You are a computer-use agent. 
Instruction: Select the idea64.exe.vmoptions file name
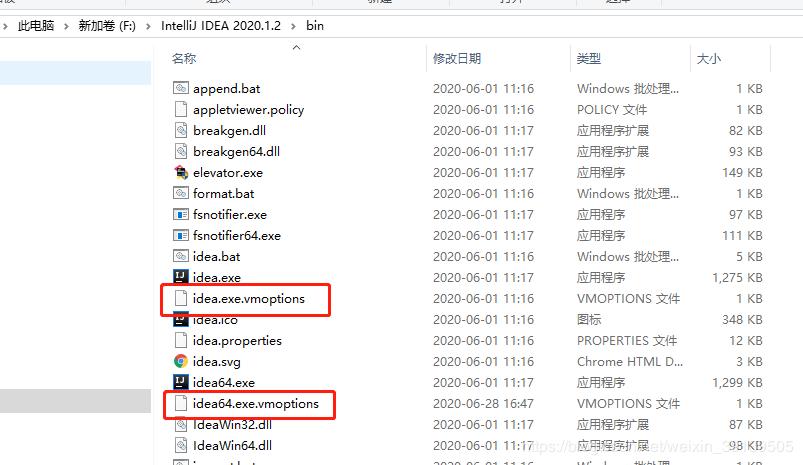pyautogui.click(x=256, y=404)
